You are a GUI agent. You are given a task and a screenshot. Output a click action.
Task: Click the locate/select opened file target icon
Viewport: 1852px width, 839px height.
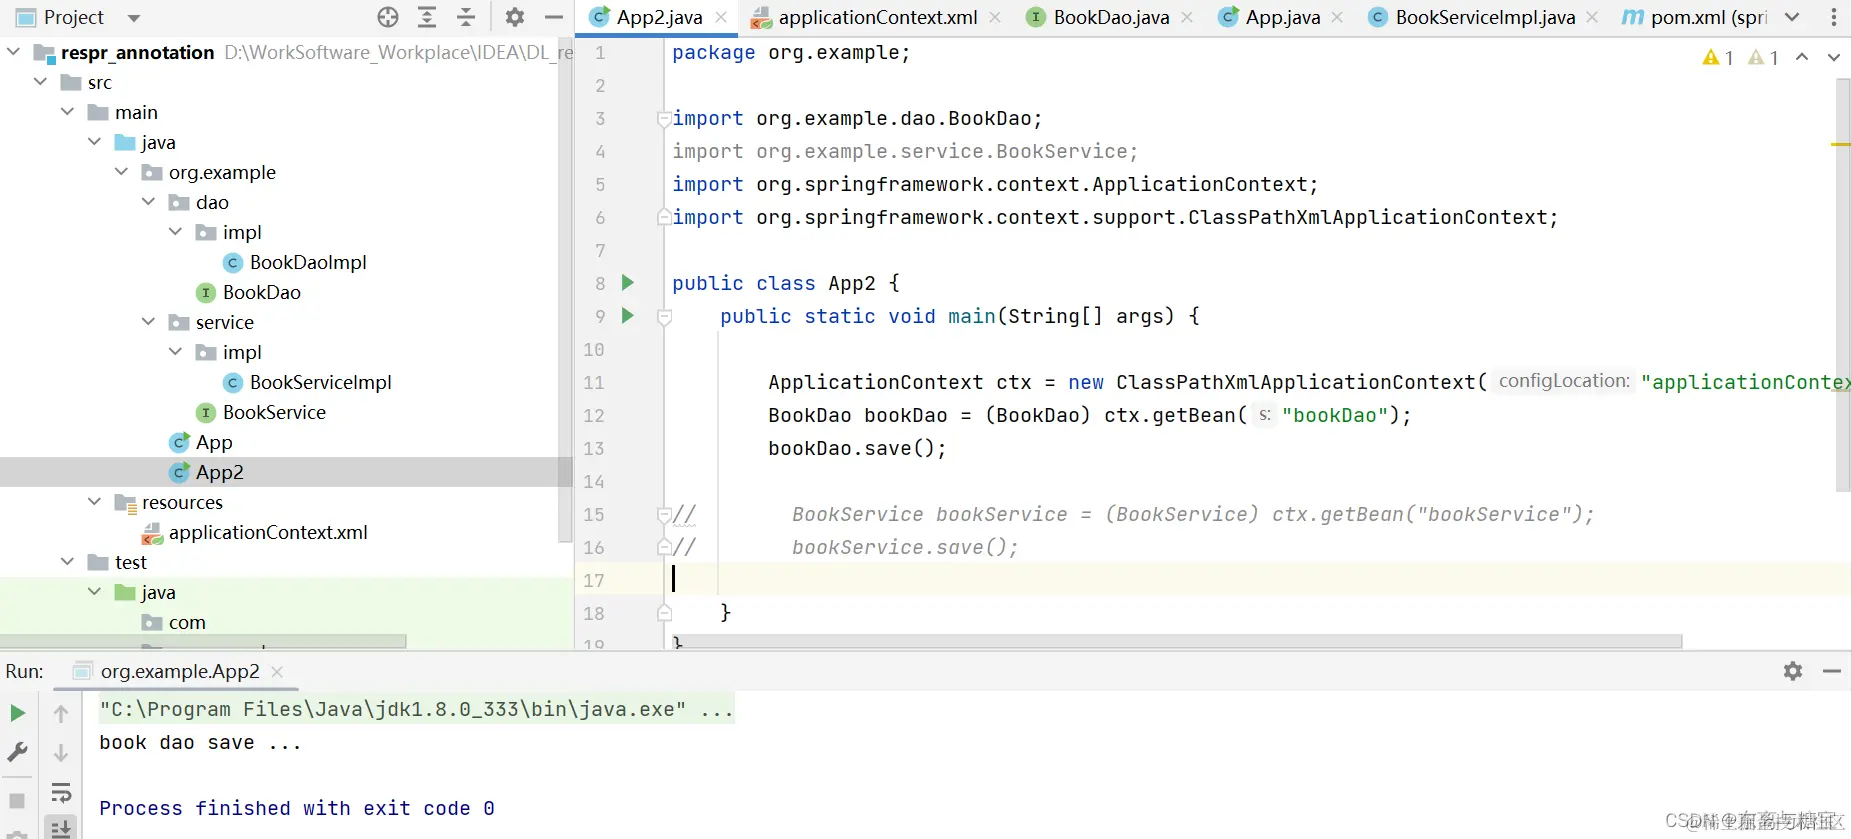(388, 17)
